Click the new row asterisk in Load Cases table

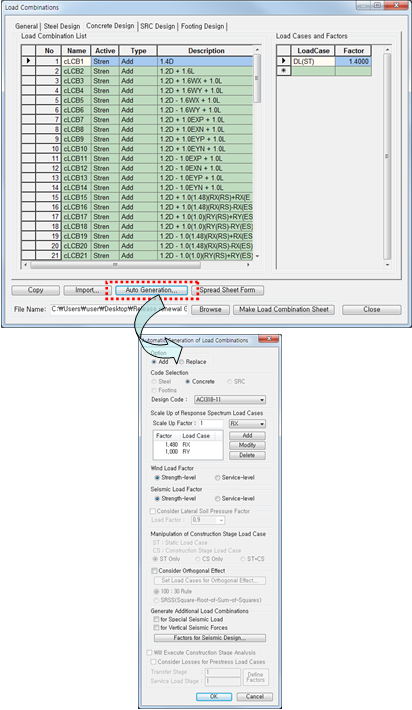click(284, 71)
